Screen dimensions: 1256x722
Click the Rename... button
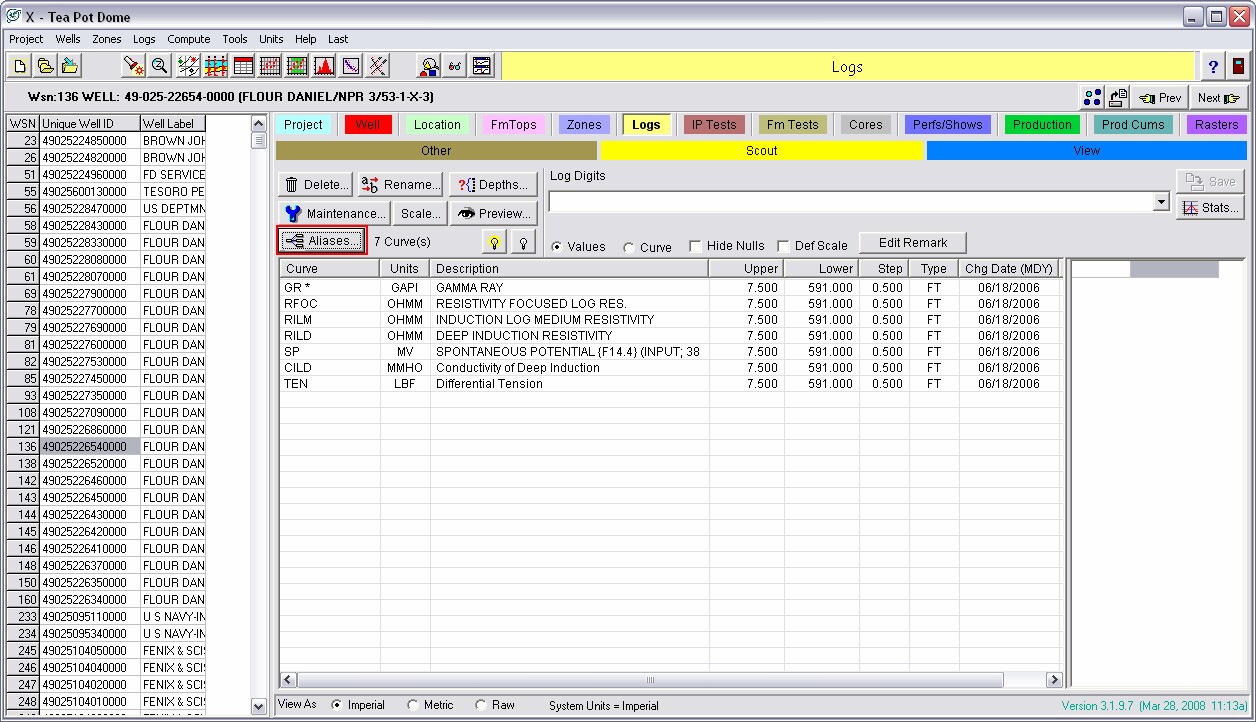coord(400,184)
